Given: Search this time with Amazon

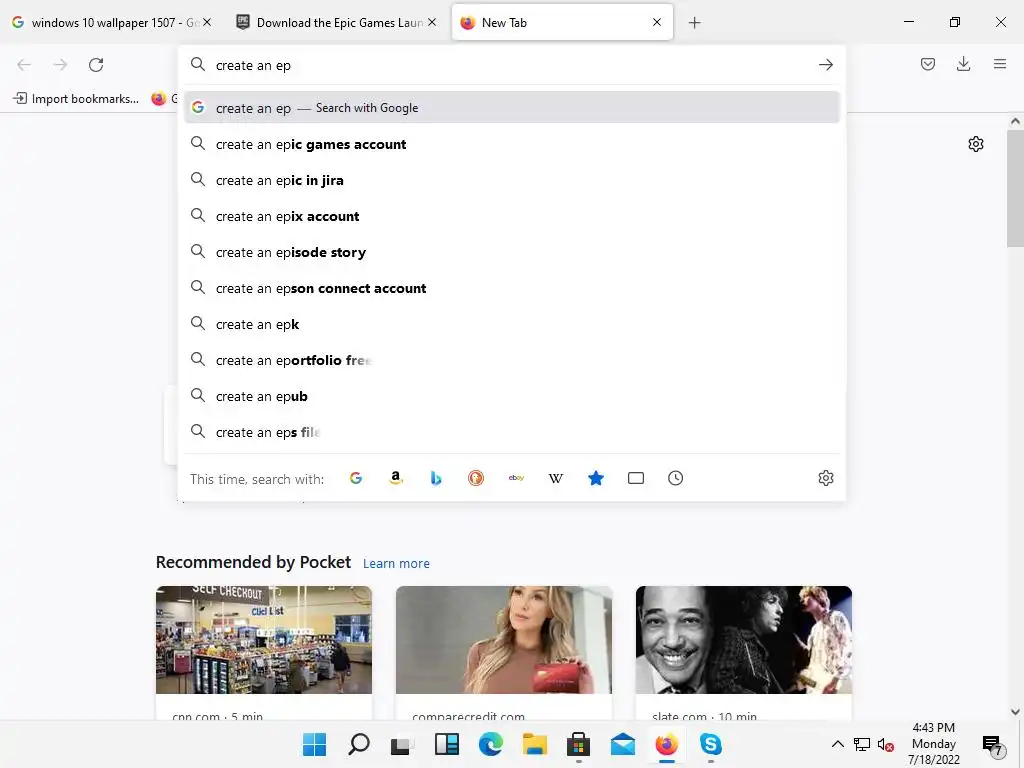Looking at the screenshot, I should click(x=396, y=478).
